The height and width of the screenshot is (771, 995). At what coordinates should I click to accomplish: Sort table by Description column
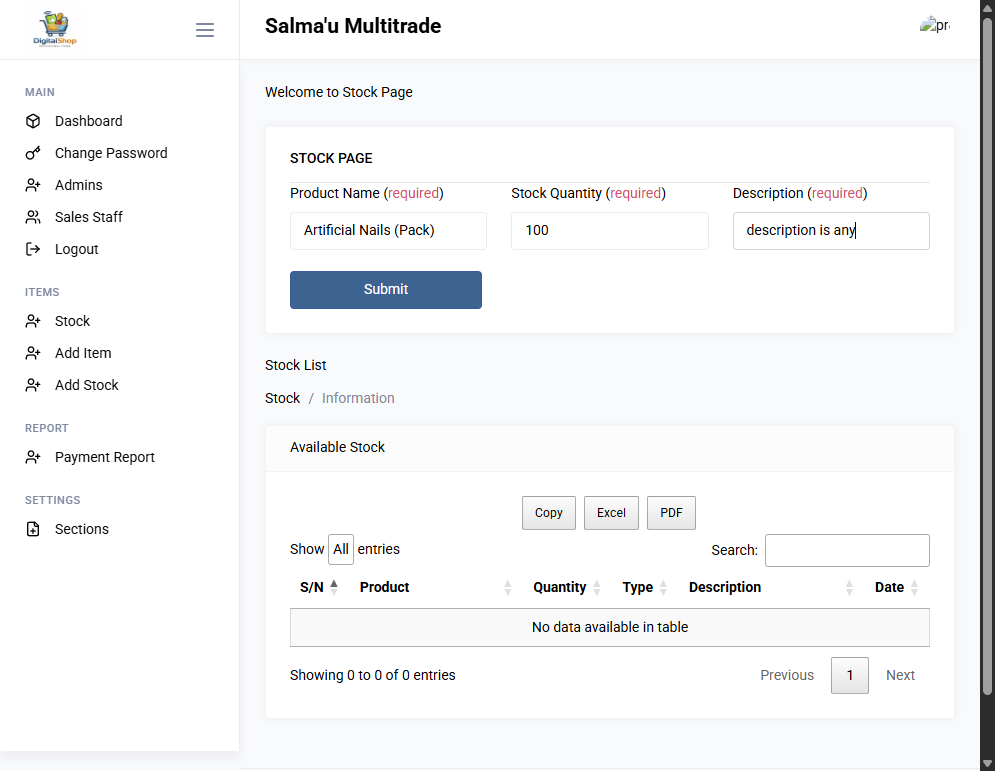pos(772,588)
